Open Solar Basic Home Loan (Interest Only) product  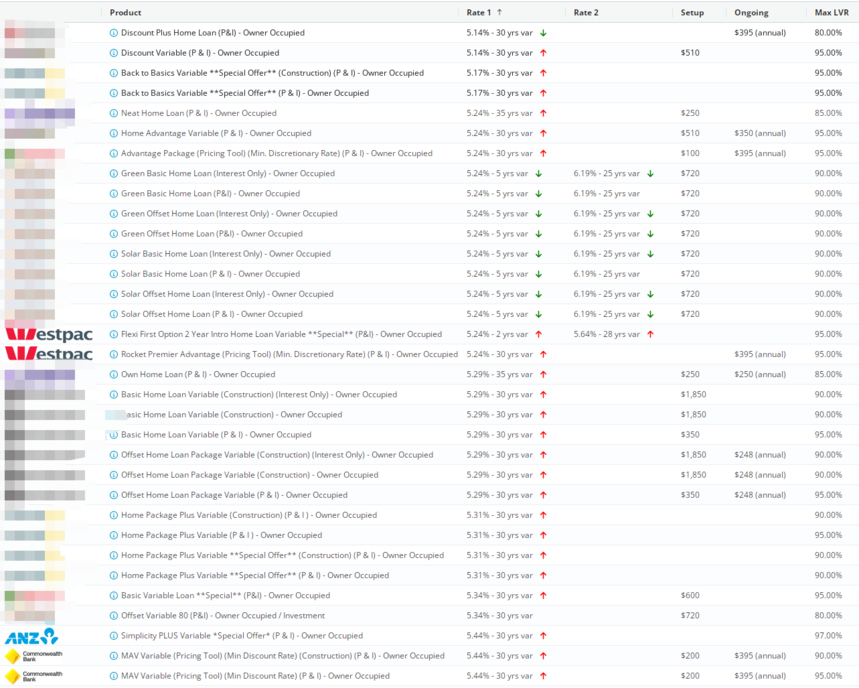click(226, 254)
